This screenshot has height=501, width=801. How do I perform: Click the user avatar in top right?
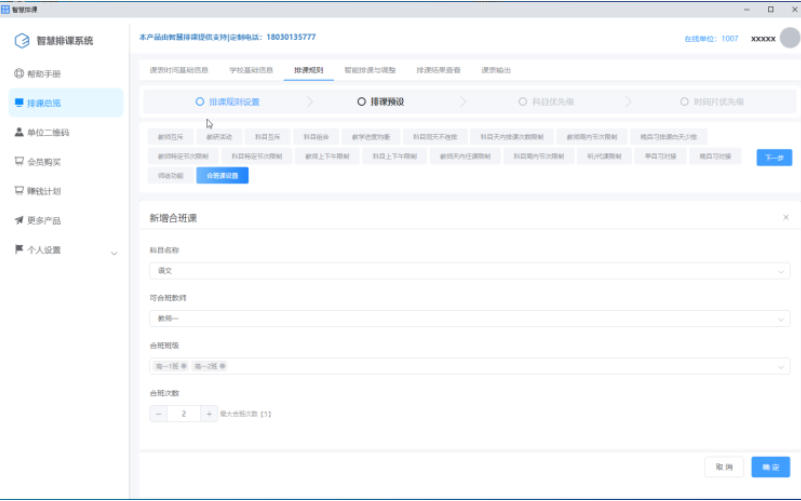pyautogui.click(x=789, y=38)
